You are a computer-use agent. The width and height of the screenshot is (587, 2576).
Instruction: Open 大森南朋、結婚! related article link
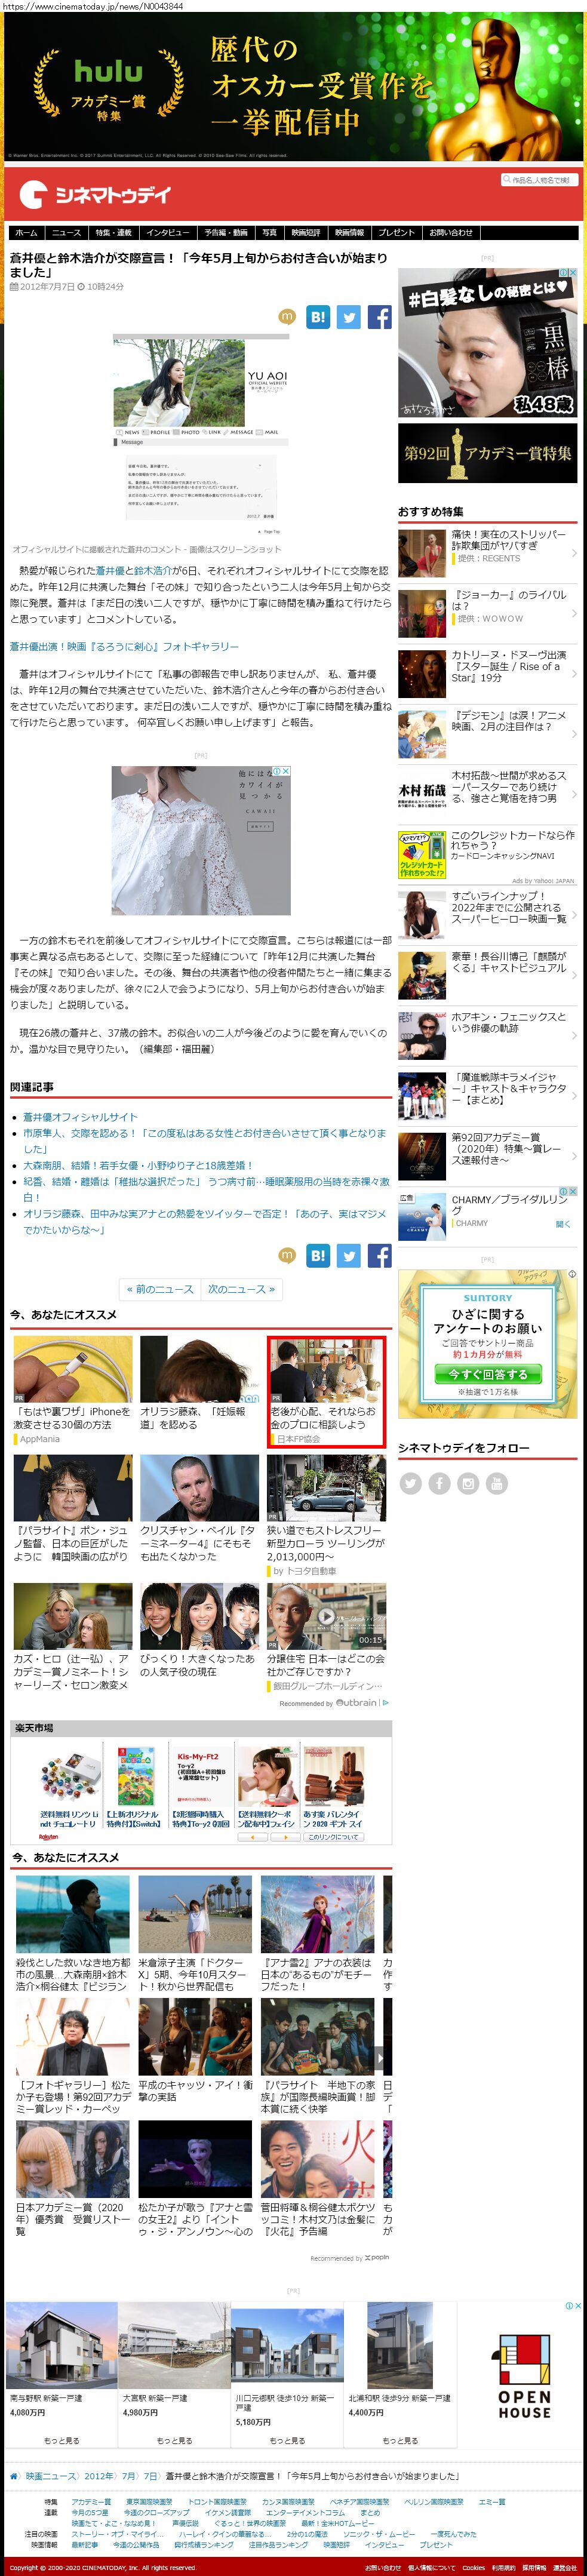point(138,1164)
